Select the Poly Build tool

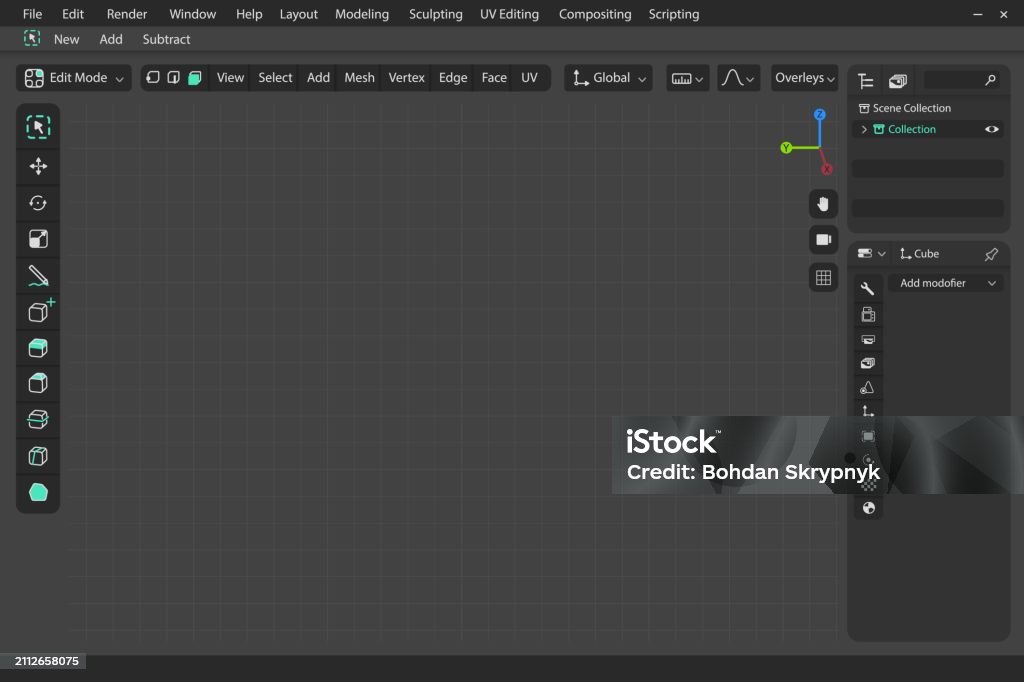click(38, 492)
